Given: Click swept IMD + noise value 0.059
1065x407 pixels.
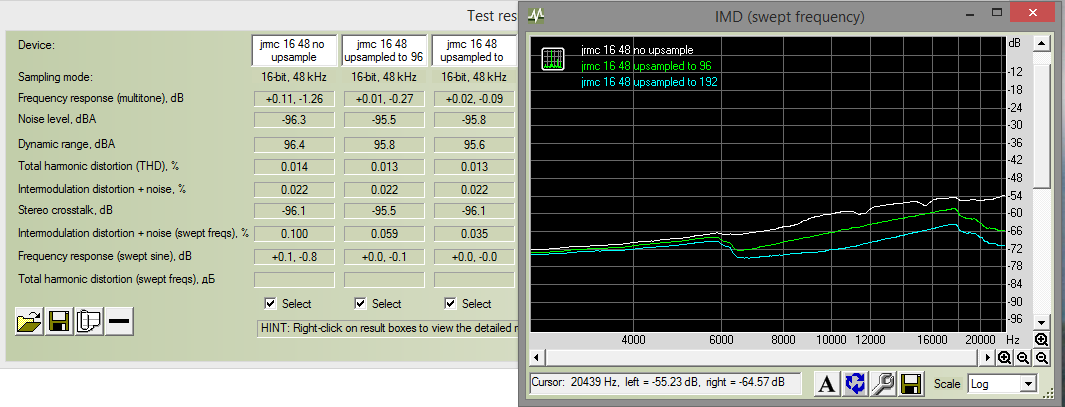Looking at the screenshot, I should (384, 234).
